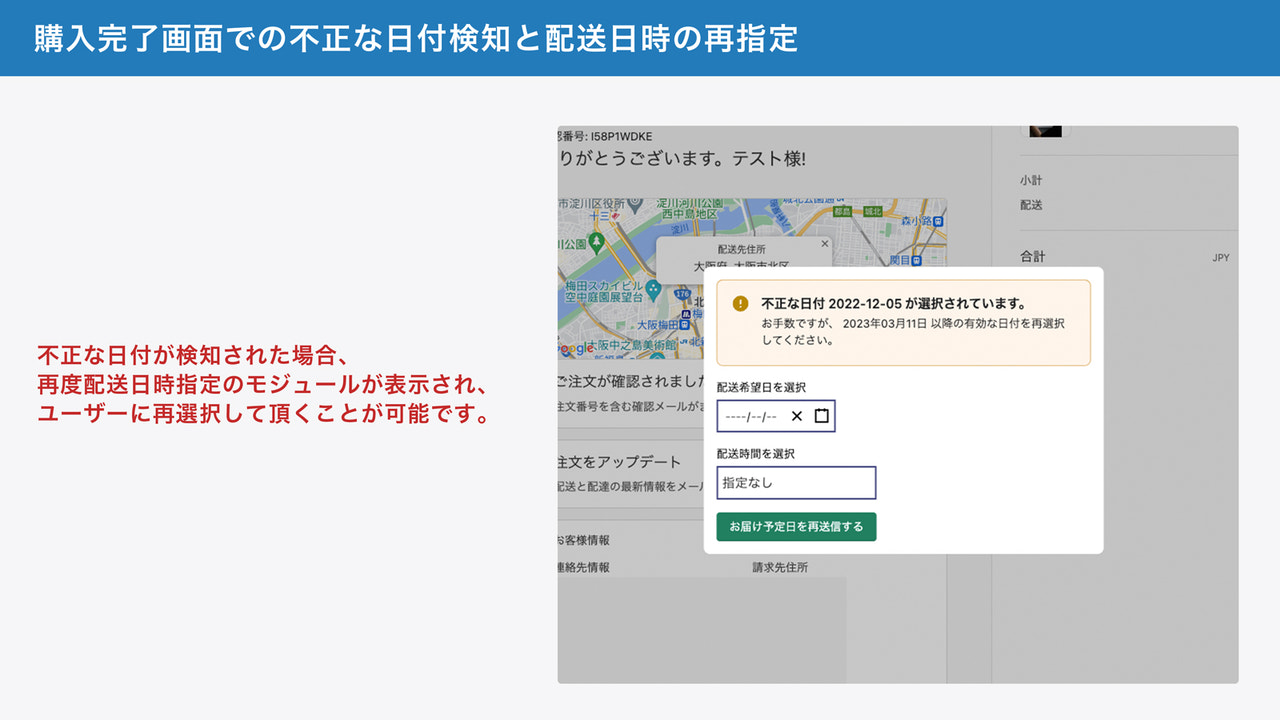The image size is (1280, 720).
Task: Select the 関目 station marker on the map
Action: coord(915,261)
